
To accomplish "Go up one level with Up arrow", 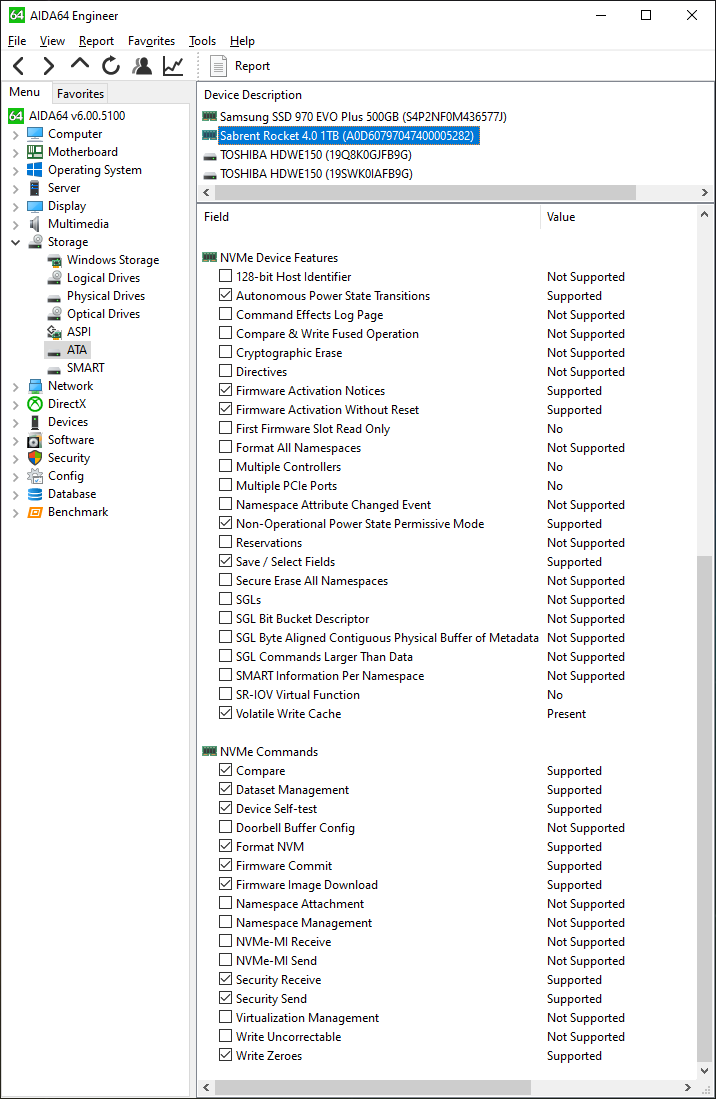I will [80, 64].
